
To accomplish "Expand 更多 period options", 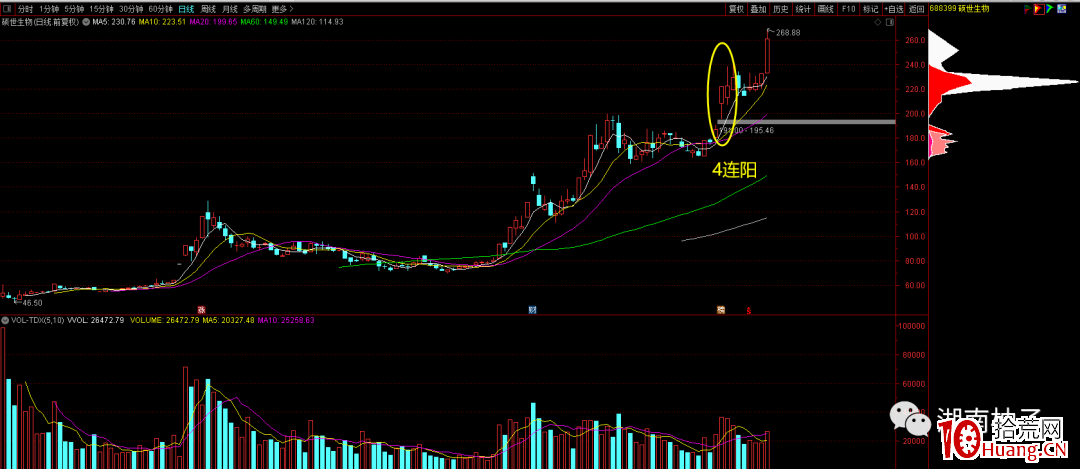I will pyautogui.click(x=282, y=9).
